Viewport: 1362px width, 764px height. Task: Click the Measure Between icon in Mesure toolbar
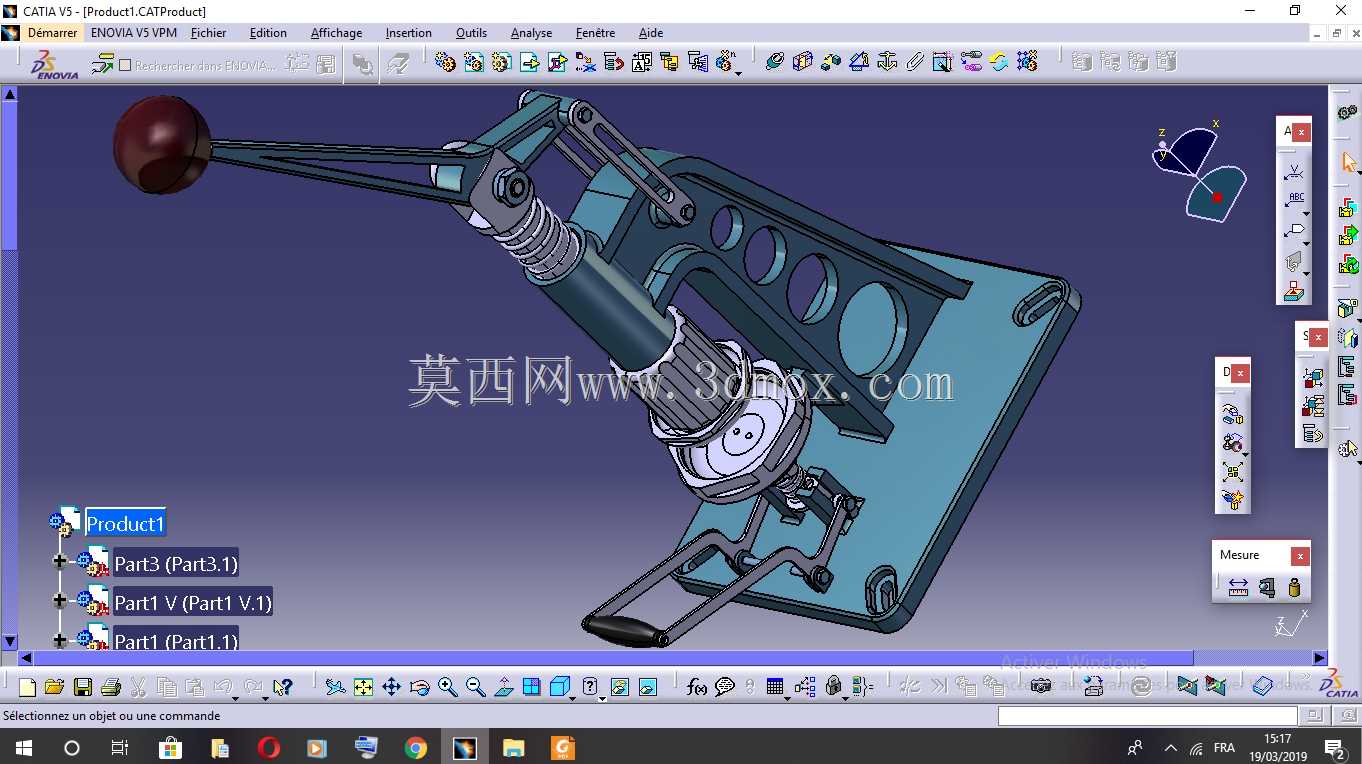coord(1238,587)
